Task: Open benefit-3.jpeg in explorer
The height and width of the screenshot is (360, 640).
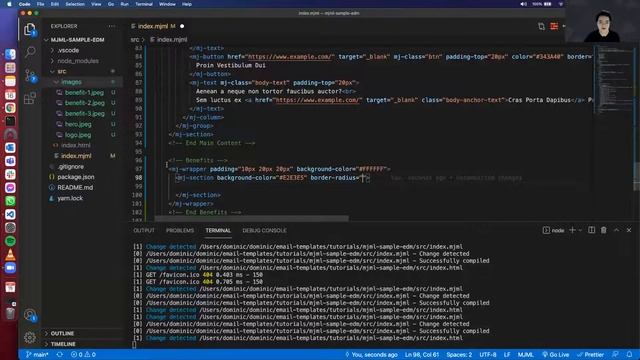Action: coord(84,113)
